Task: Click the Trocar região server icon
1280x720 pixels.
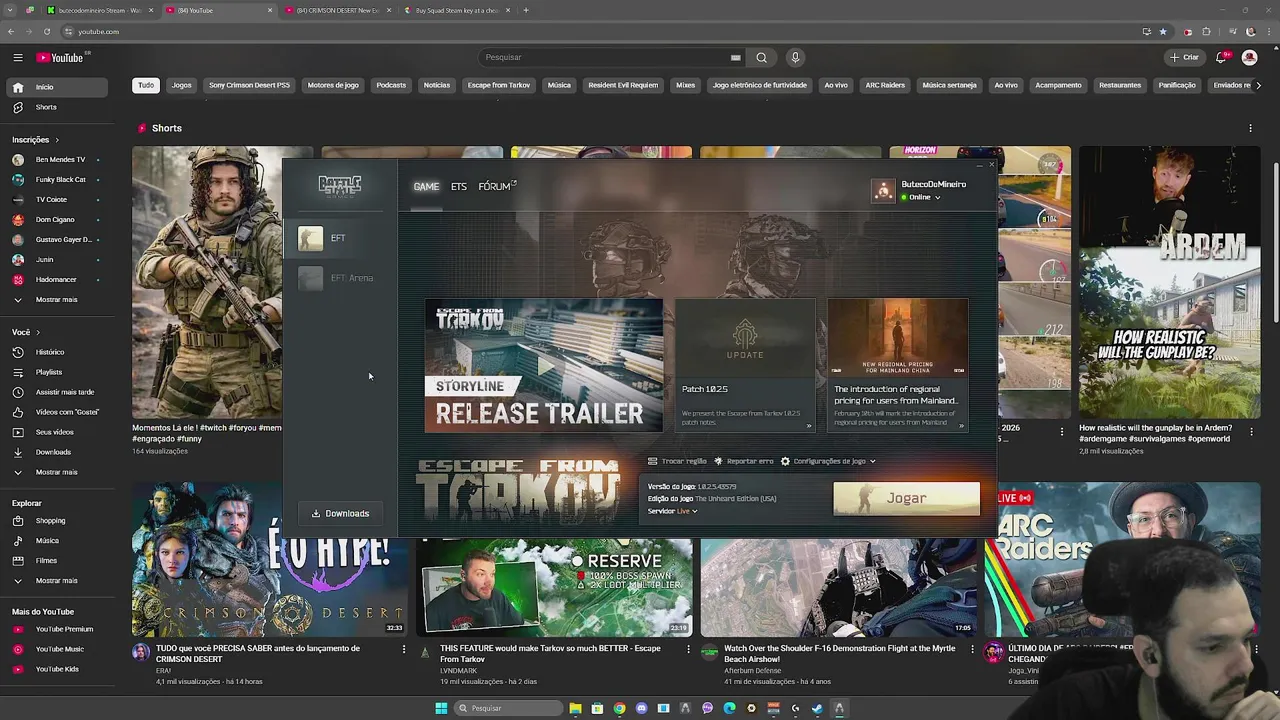Action: [653, 461]
